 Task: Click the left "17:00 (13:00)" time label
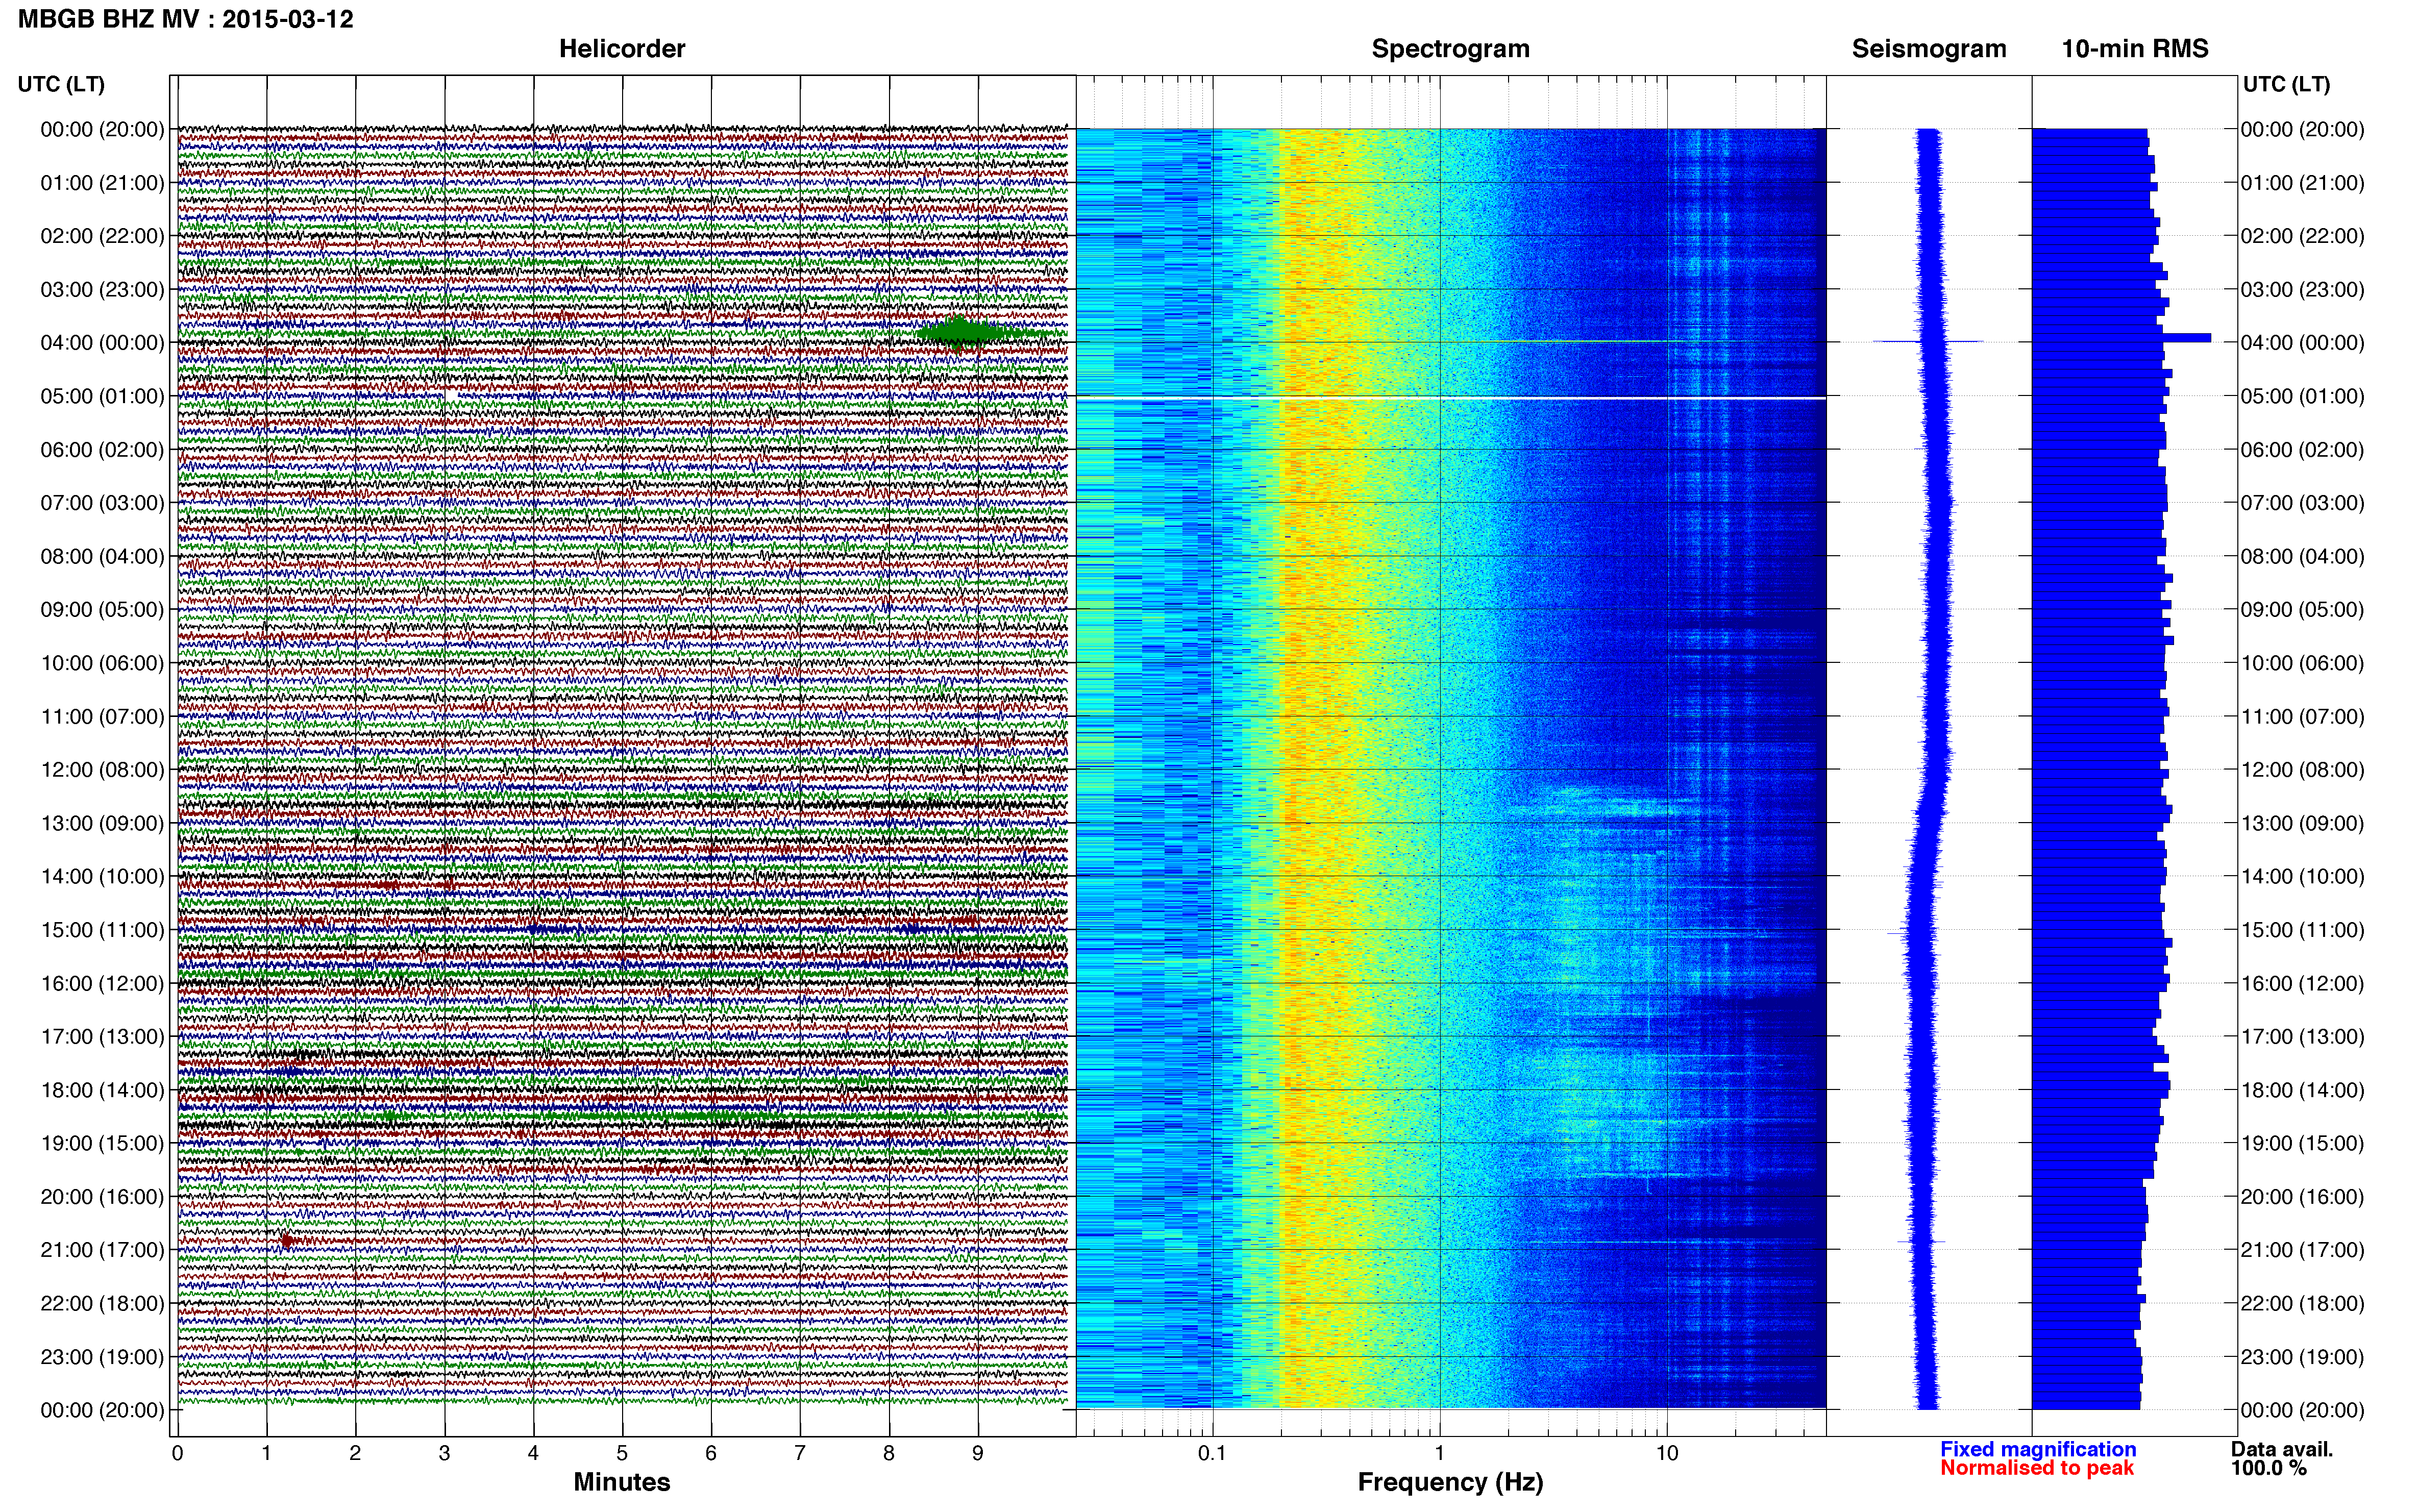coord(102,1036)
